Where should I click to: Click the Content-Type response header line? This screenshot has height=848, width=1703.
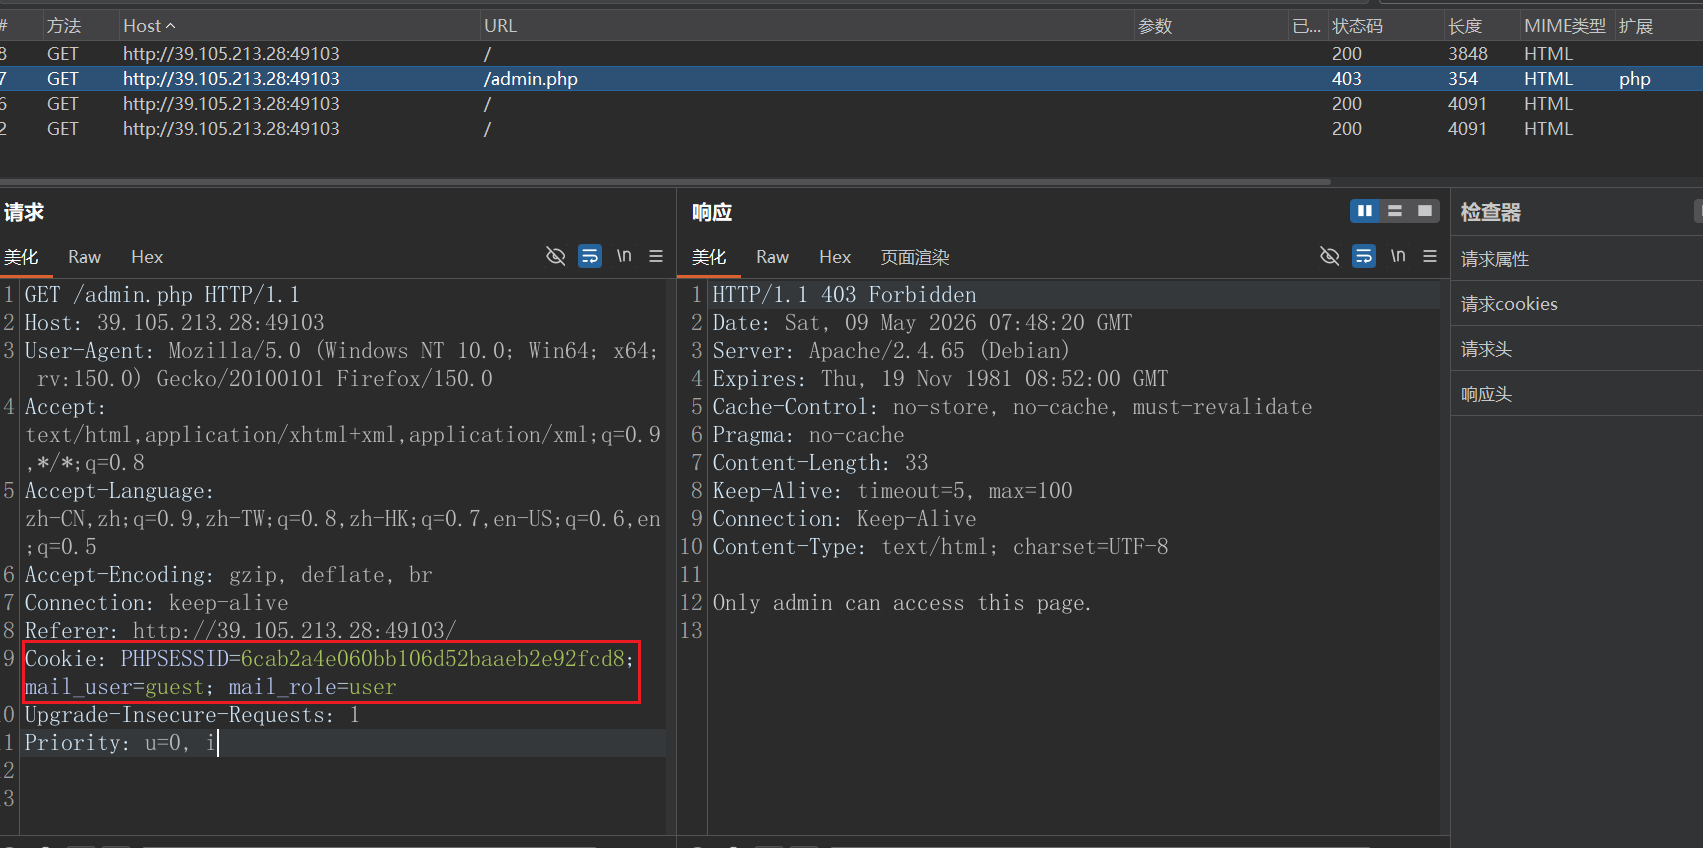940,546
